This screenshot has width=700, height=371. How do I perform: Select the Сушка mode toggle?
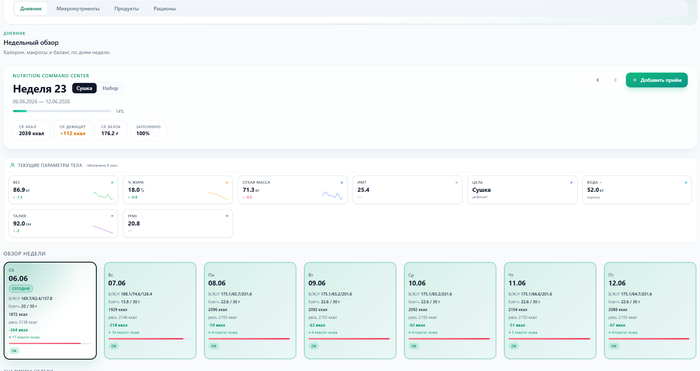click(x=84, y=88)
